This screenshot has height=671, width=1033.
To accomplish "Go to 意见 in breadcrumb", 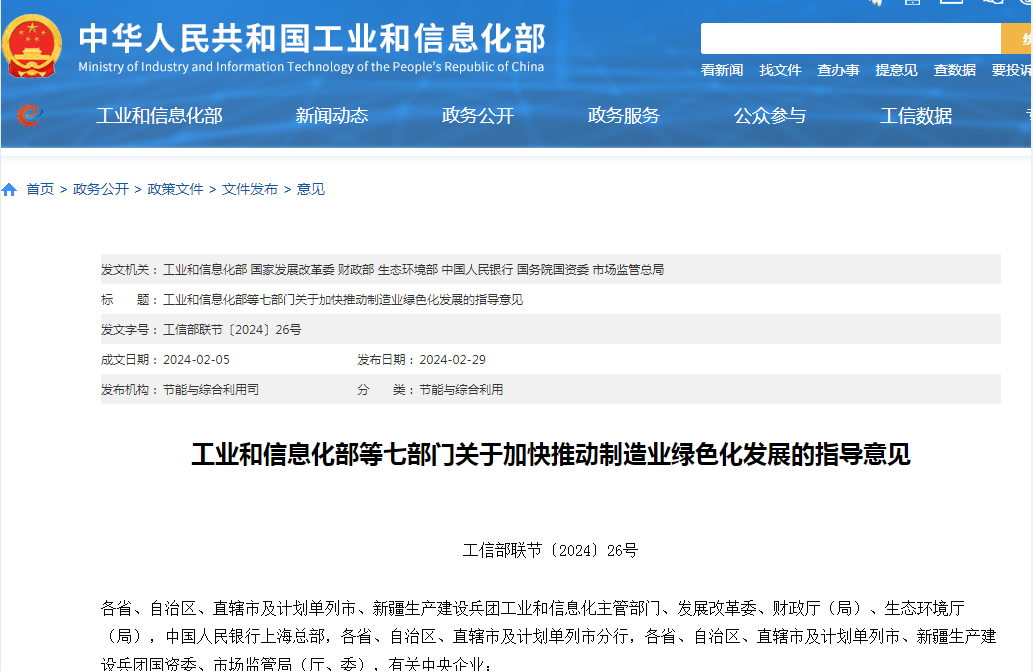I will [x=310, y=190].
